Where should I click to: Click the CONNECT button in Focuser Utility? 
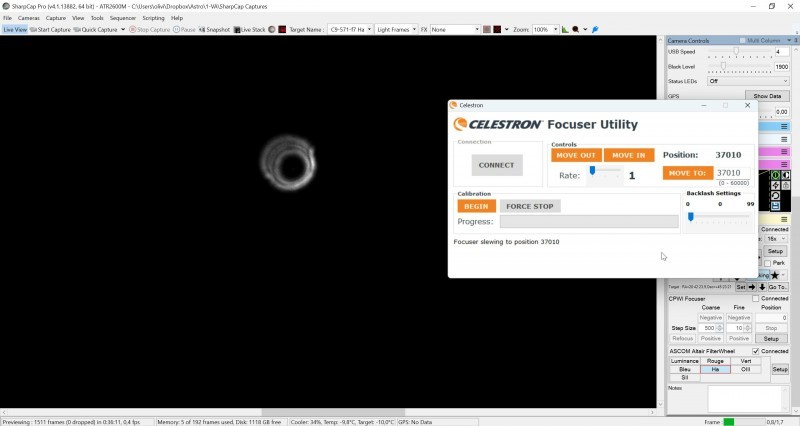point(497,165)
